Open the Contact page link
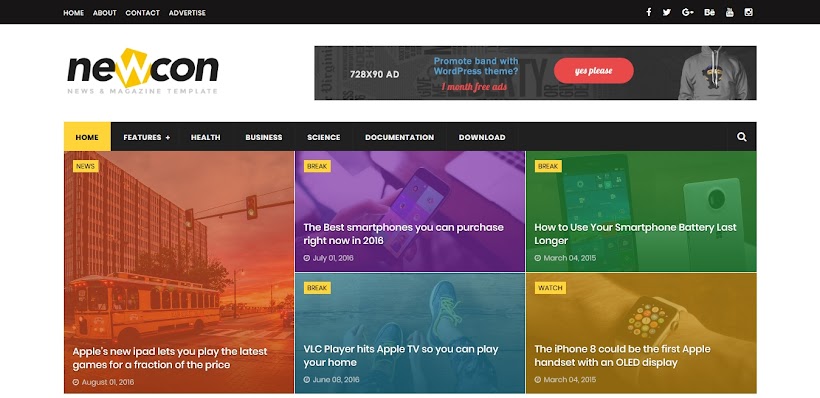The image size is (820, 398). tap(142, 13)
